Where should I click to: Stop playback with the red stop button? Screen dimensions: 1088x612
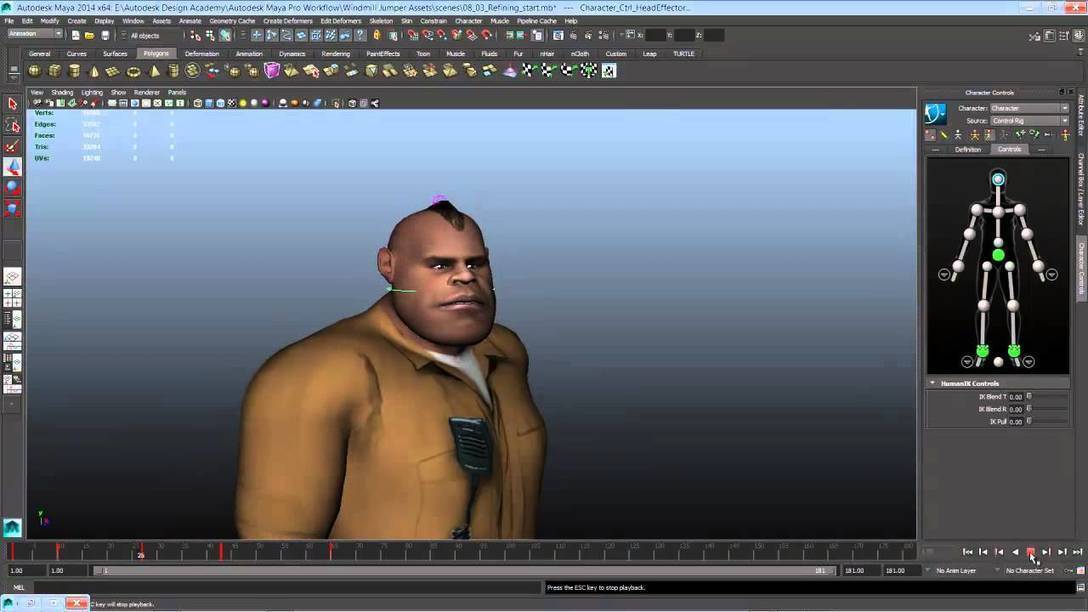pyautogui.click(x=1030, y=551)
